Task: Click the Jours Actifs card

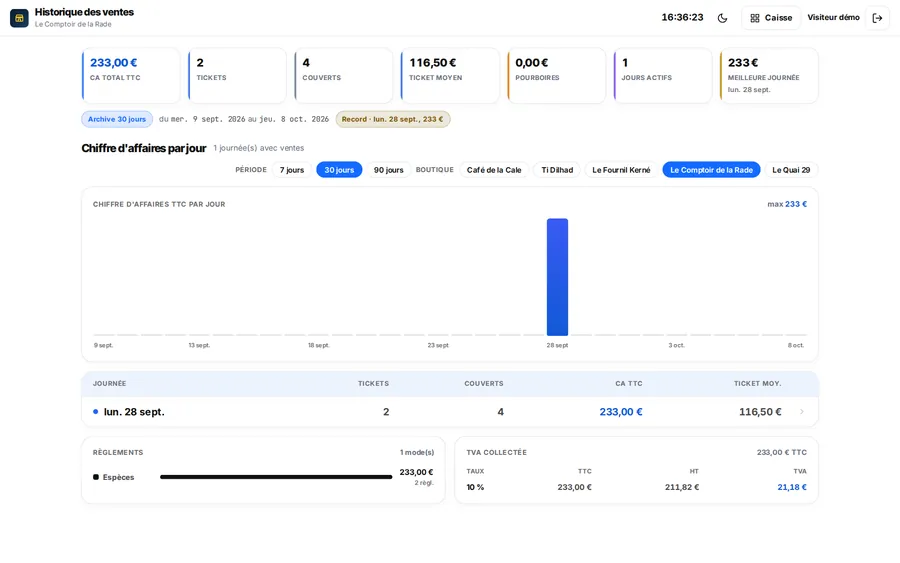Action: [663, 76]
